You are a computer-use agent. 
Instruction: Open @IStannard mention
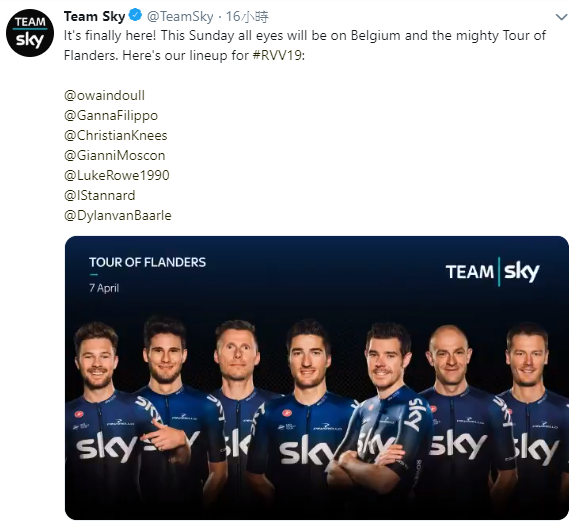click(99, 195)
